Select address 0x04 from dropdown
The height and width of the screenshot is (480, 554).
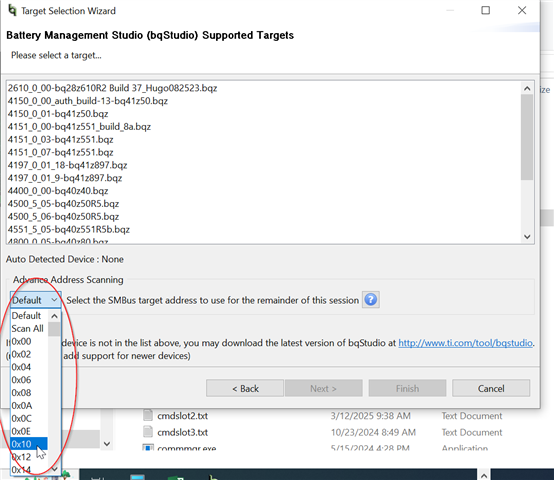(x=21, y=367)
